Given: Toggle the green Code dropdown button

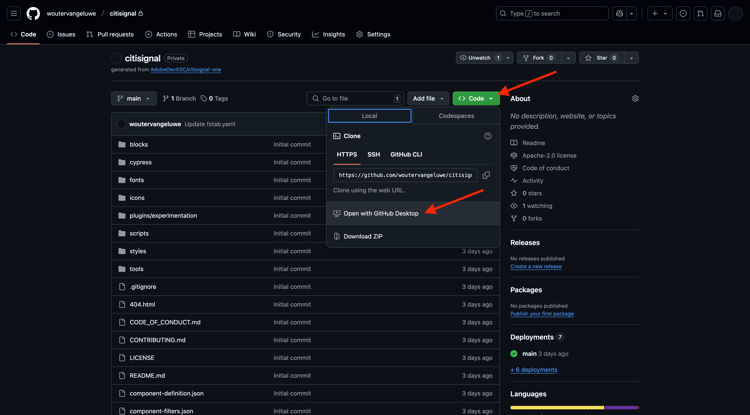Looking at the screenshot, I should [476, 98].
